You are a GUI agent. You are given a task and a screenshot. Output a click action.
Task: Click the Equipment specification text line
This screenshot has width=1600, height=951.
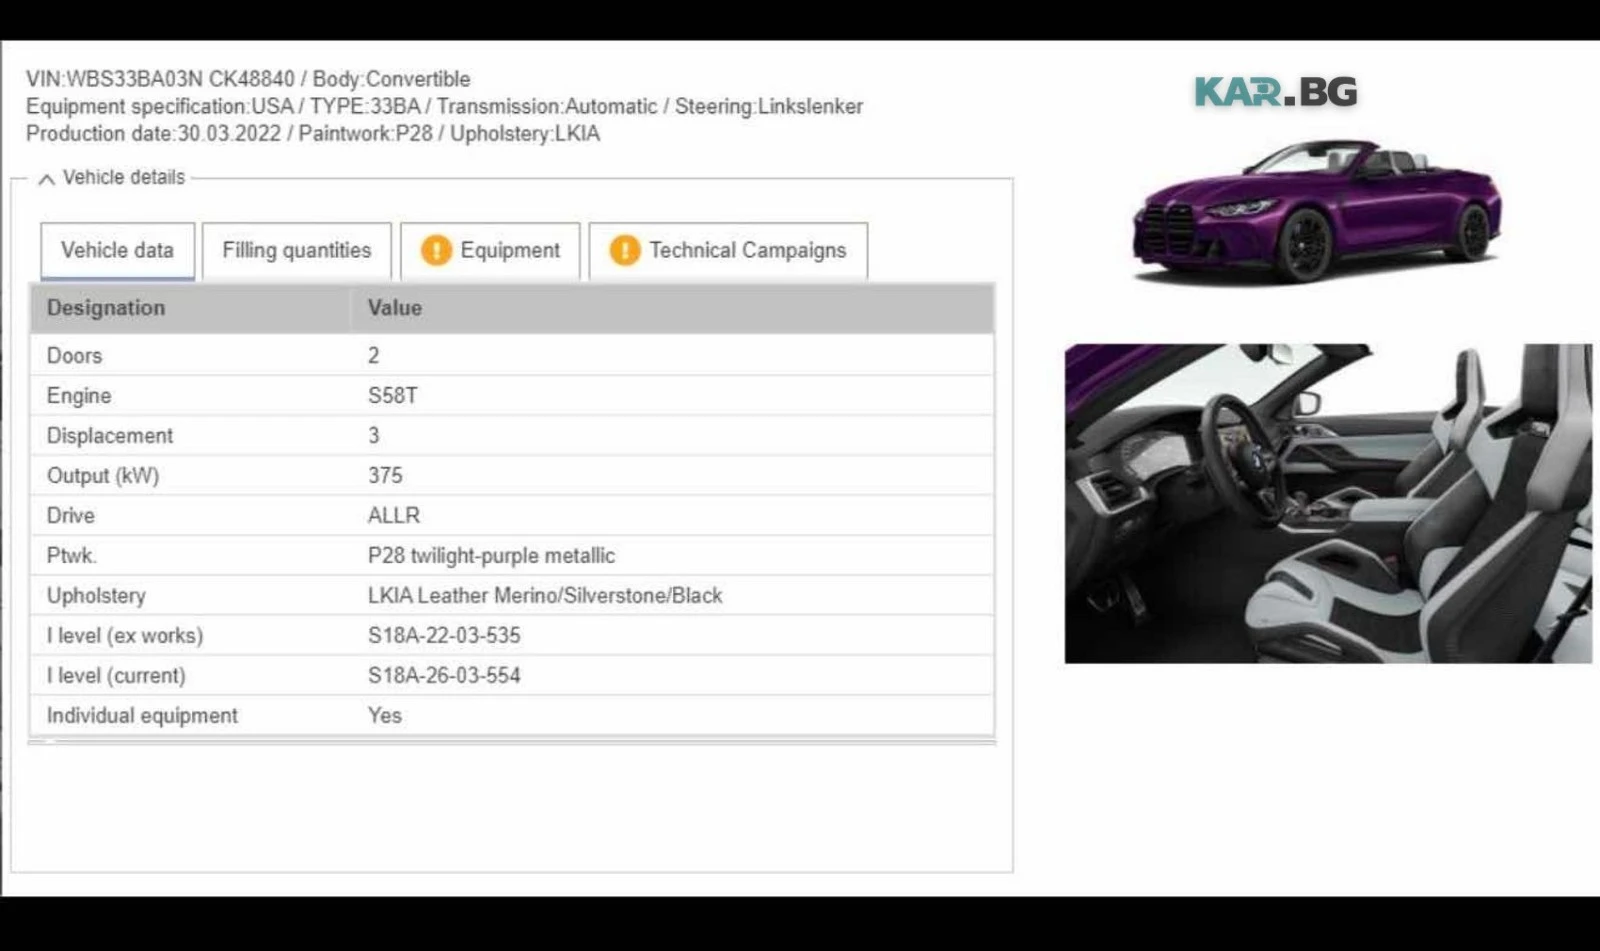tap(444, 106)
